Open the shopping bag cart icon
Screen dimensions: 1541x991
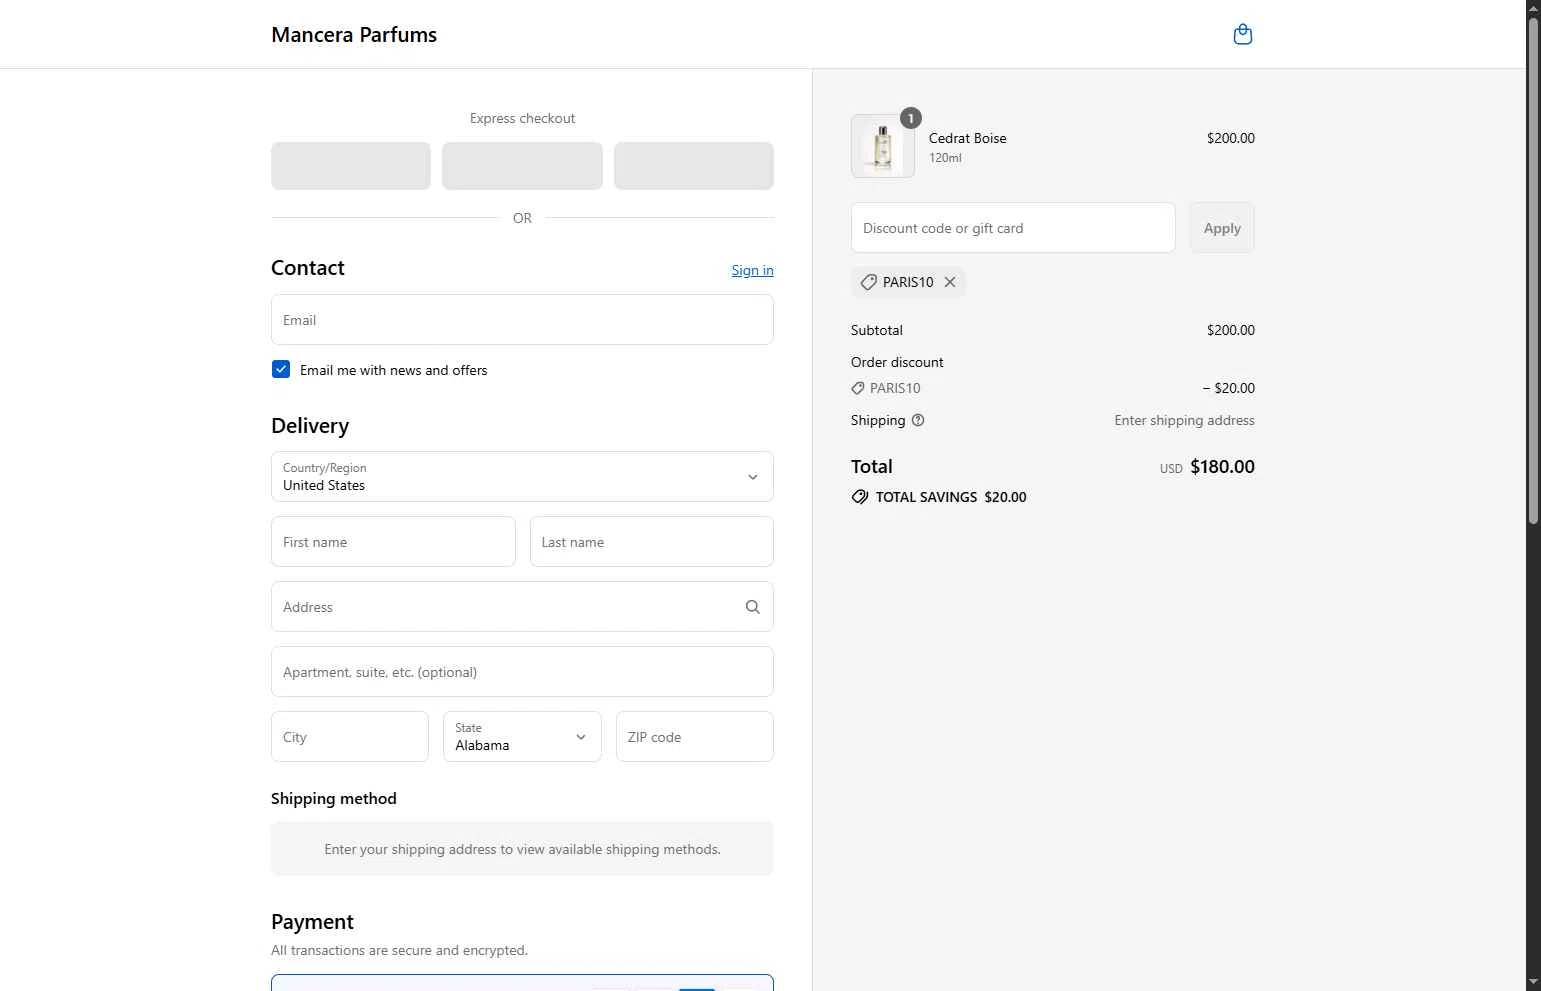(x=1243, y=34)
